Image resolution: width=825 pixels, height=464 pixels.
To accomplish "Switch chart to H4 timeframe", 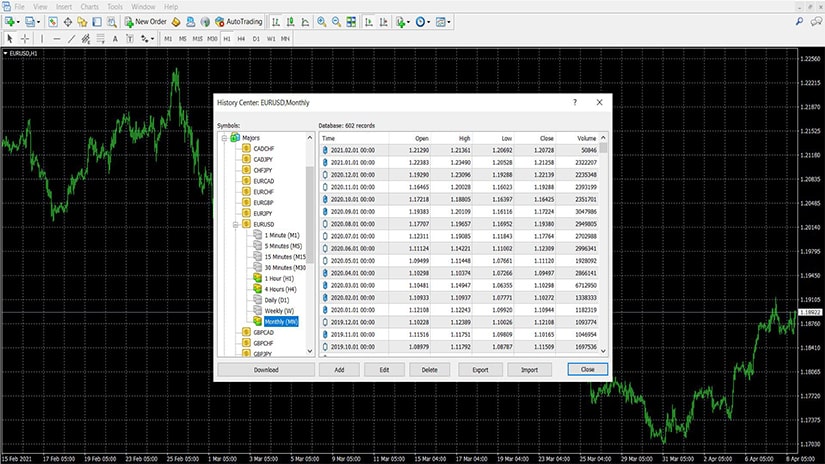I will (241, 39).
